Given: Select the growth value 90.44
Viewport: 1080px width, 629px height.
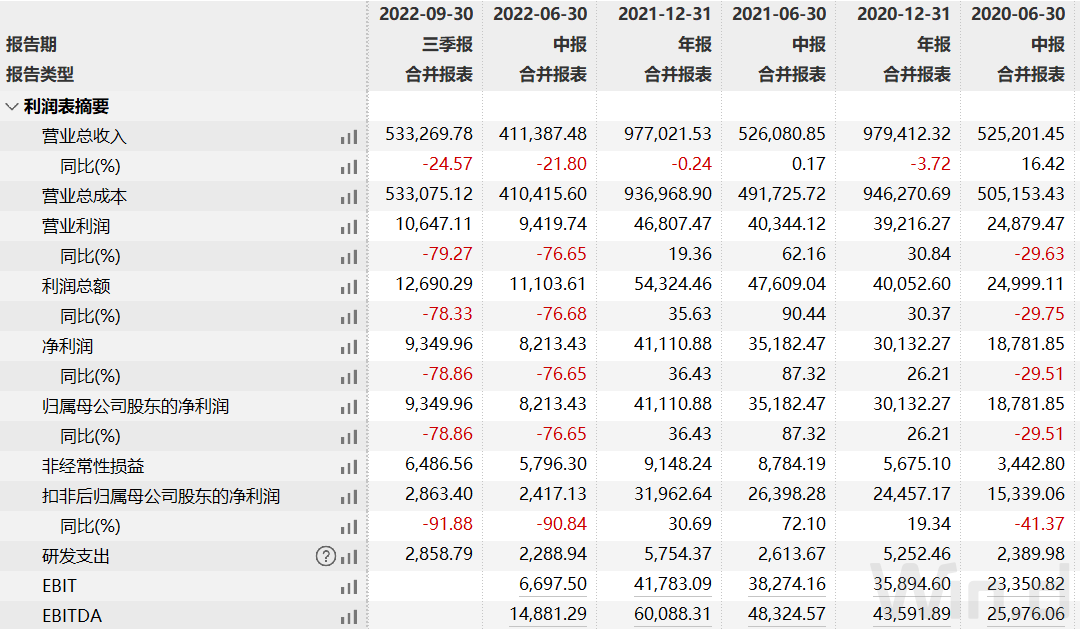Looking at the screenshot, I should [804, 313].
